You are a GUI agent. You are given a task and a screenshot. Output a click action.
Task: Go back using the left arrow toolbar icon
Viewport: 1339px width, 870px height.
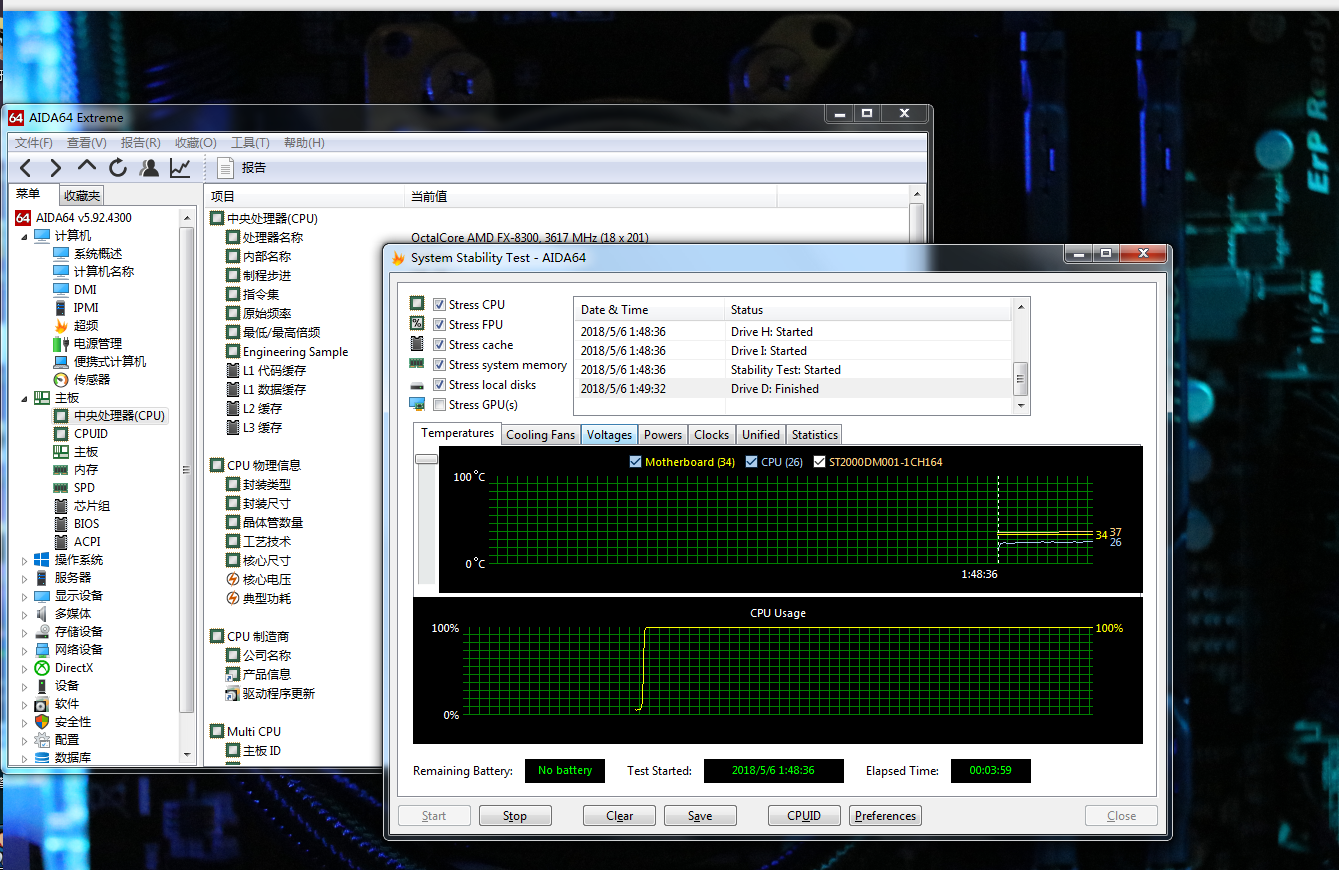[x=26, y=168]
